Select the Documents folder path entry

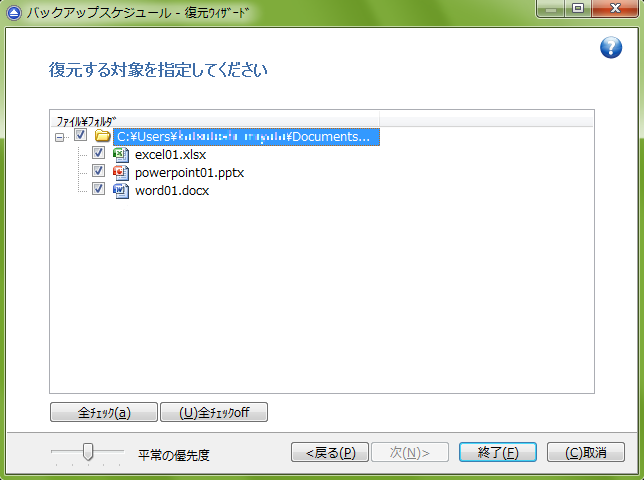pyautogui.click(x=245, y=136)
